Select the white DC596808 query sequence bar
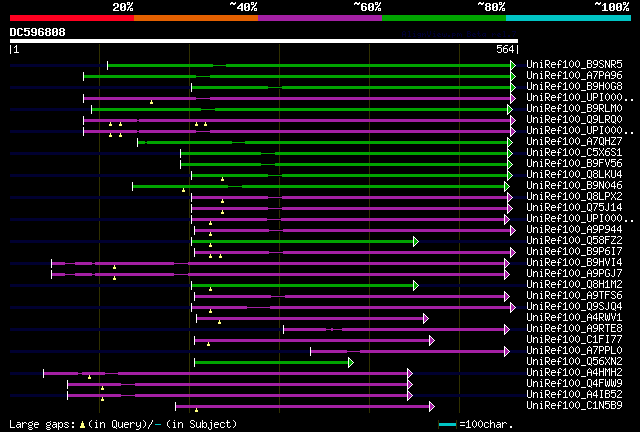640x432 pixels. tap(264, 41)
